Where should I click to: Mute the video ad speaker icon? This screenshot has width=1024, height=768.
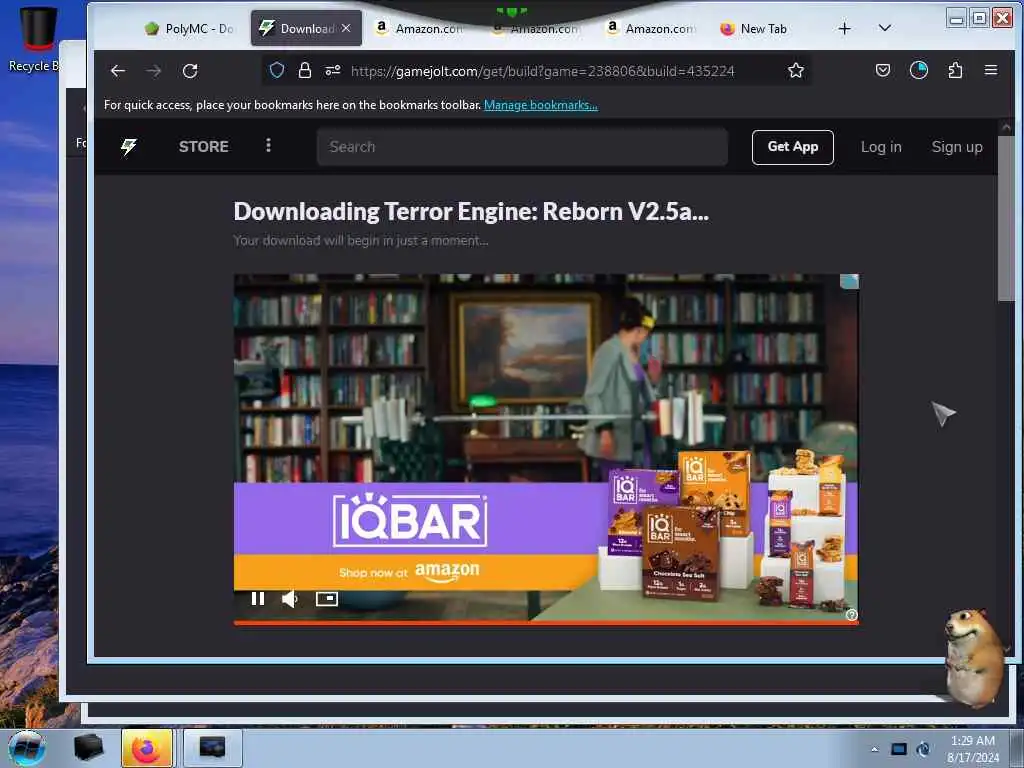[x=289, y=599]
